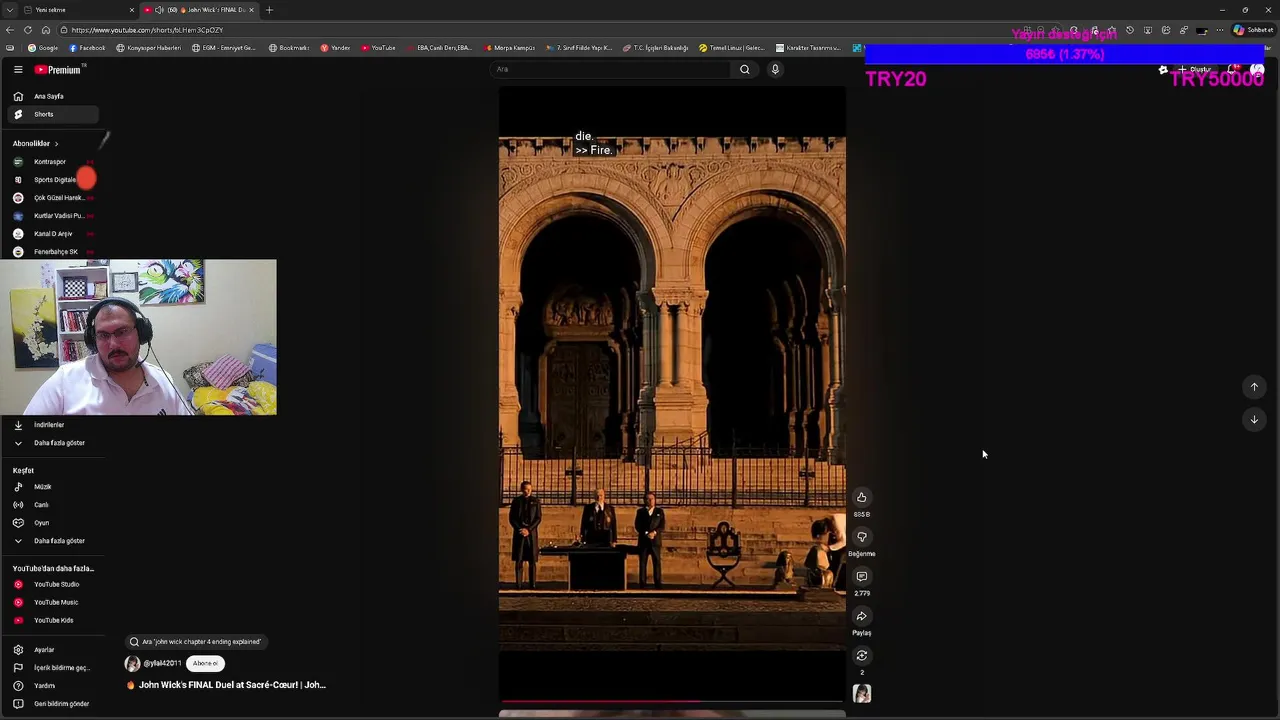
Task: Click the Oluştur create button
Action: [1194, 70]
